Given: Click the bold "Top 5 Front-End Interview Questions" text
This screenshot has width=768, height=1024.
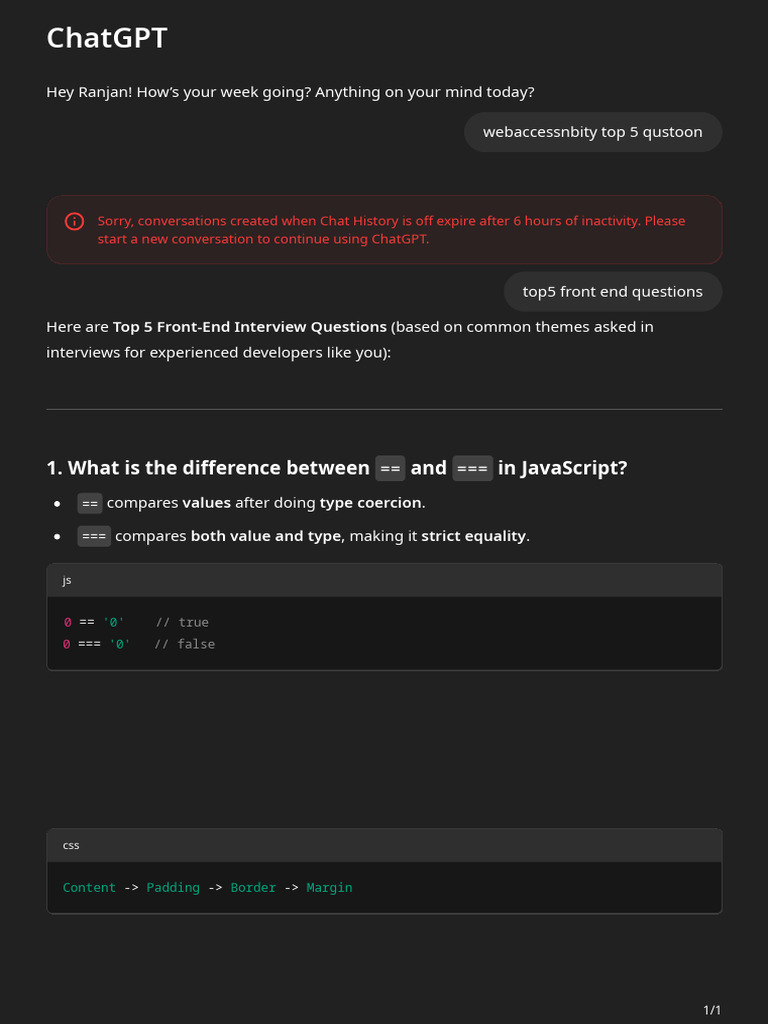Looking at the screenshot, I should pos(249,327).
